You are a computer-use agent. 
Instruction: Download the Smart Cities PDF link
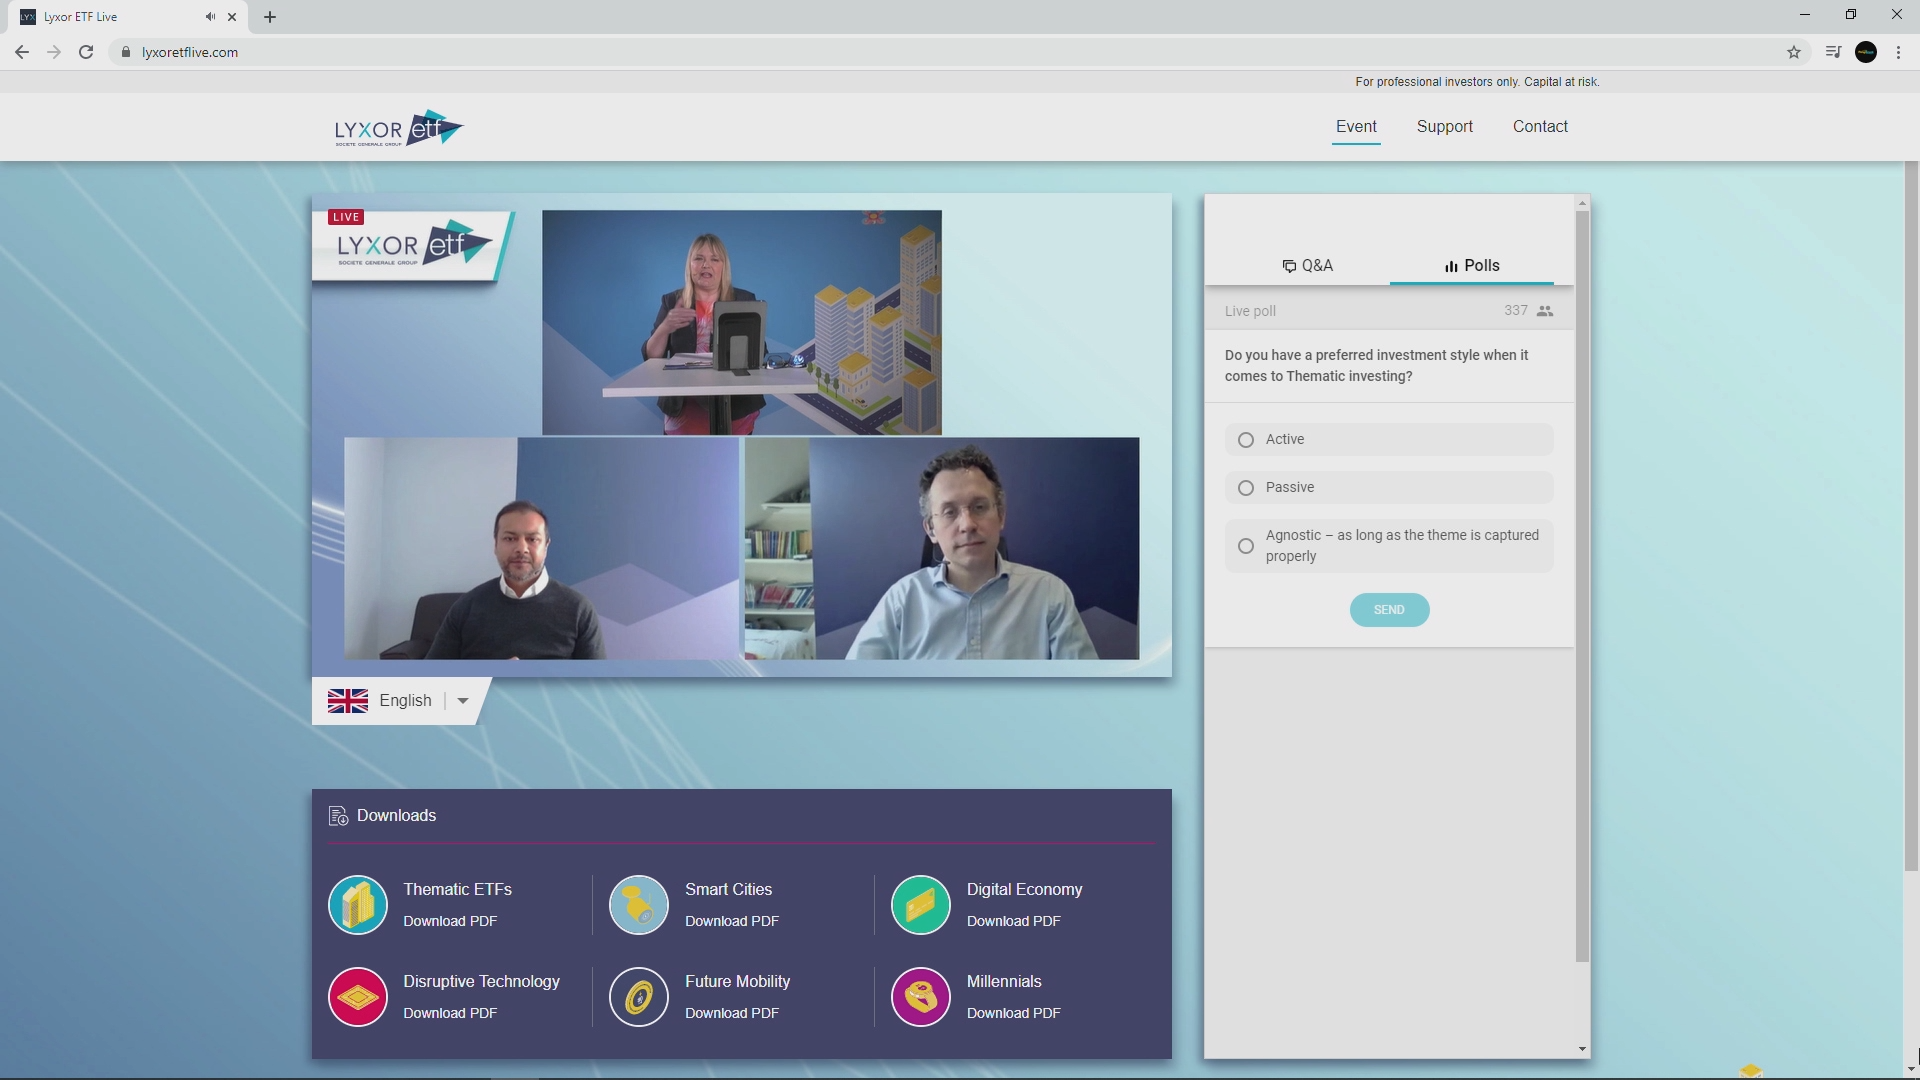[732, 921]
